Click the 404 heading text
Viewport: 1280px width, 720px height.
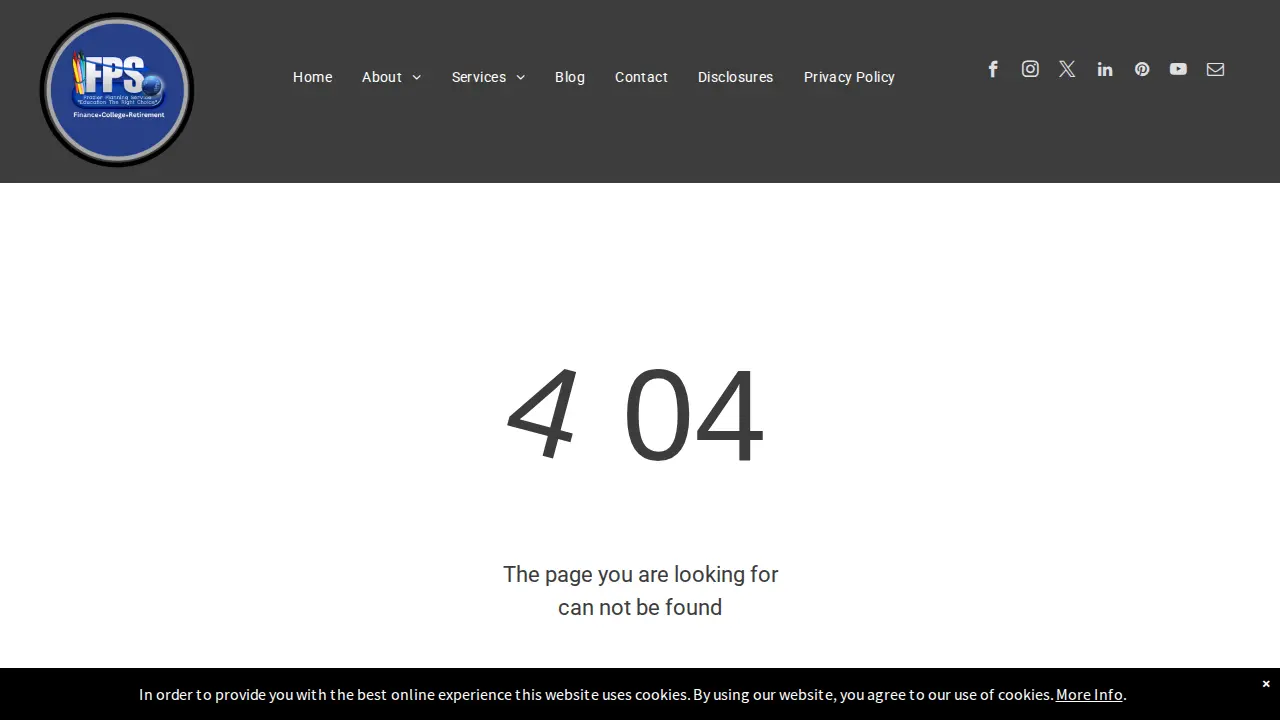[x=636, y=415]
